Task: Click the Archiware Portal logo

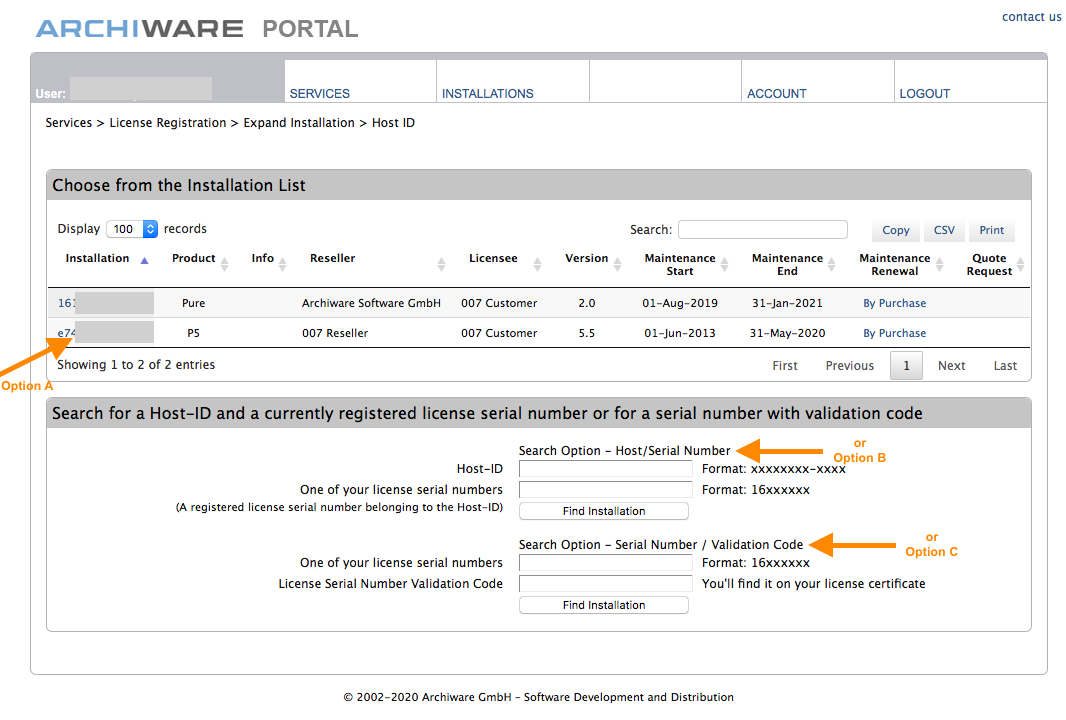Action: (197, 29)
